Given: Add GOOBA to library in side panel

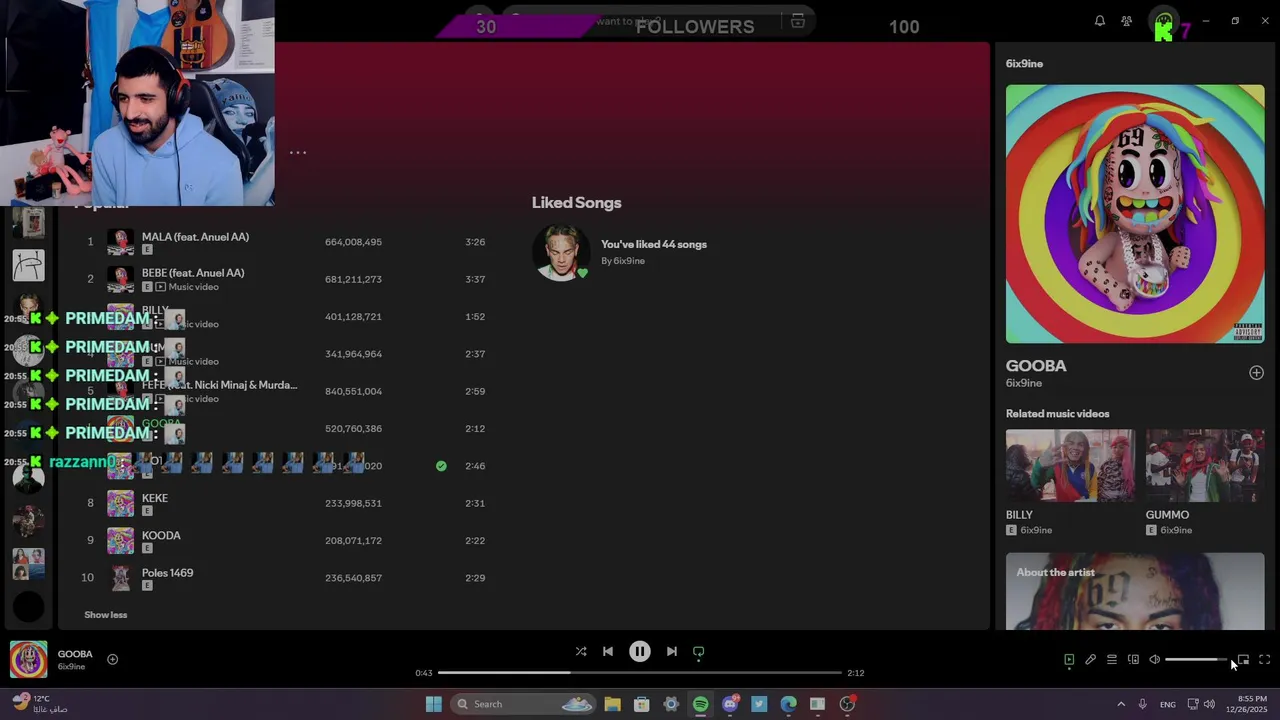Looking at the screenshot, I should pos(1257,373).
